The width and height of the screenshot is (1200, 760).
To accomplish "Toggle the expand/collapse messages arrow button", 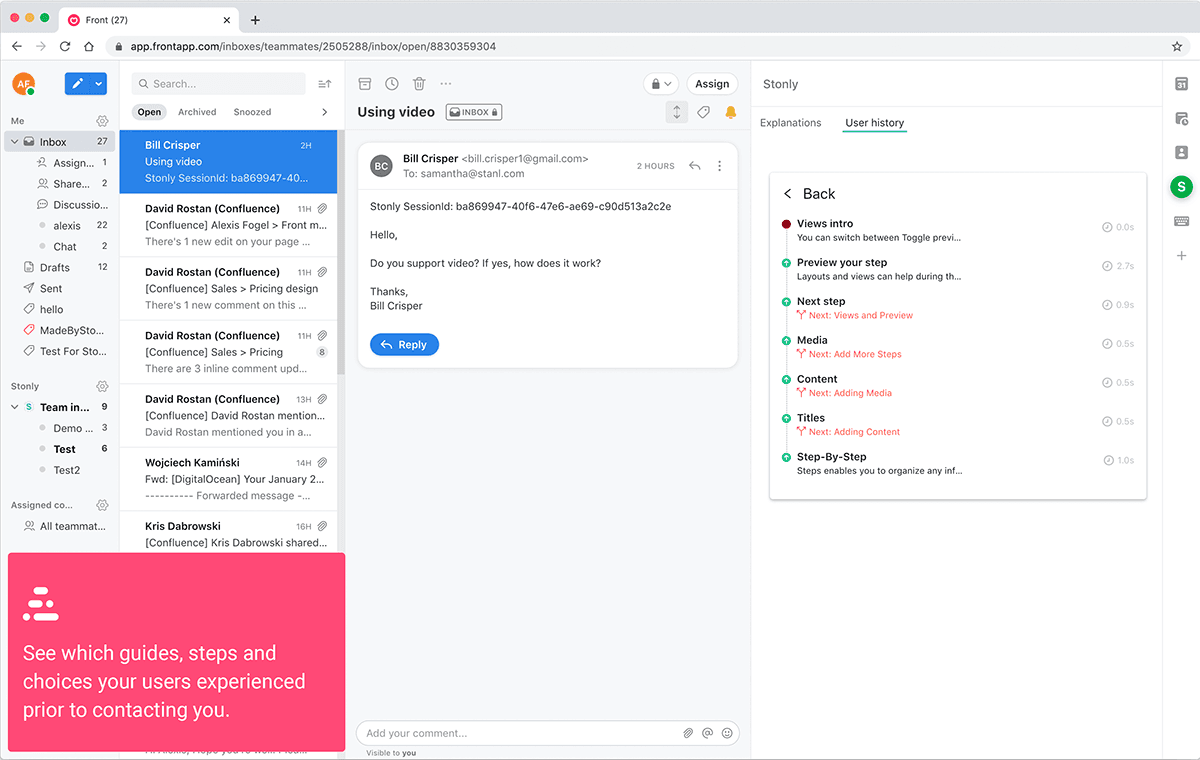I will click(x=677, y=112).
